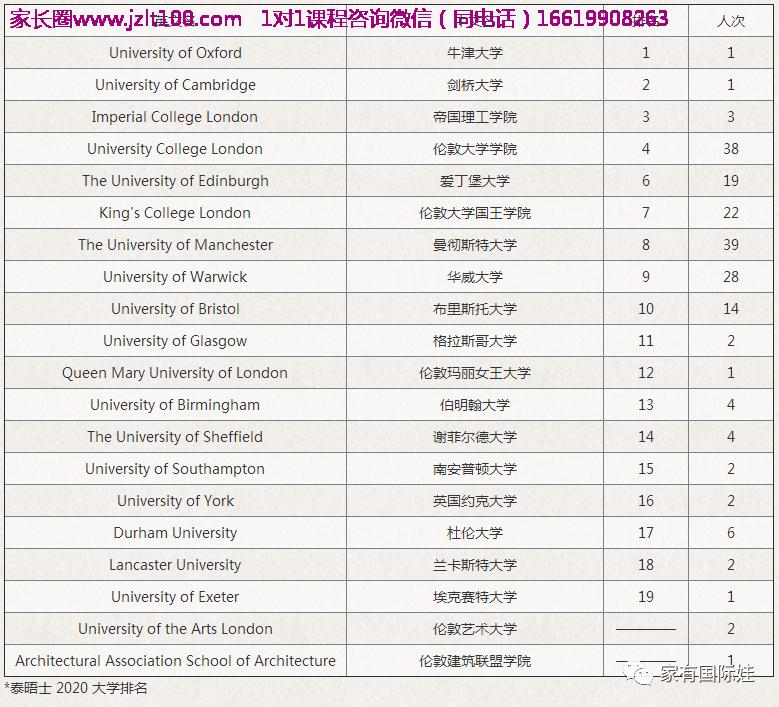Select 'The University of Manchester' text
The height and width of the screenshot is (707, 779).
(175, 245)
